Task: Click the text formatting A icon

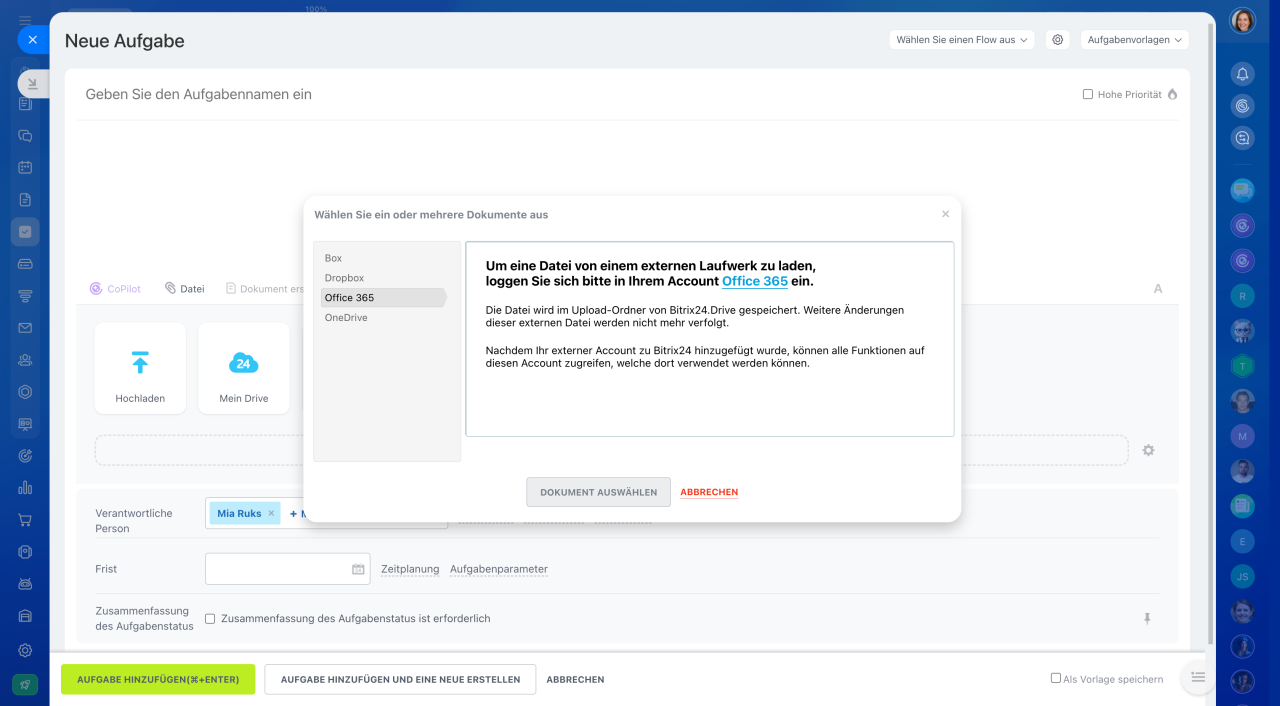Action: [x=1158, y=289]
